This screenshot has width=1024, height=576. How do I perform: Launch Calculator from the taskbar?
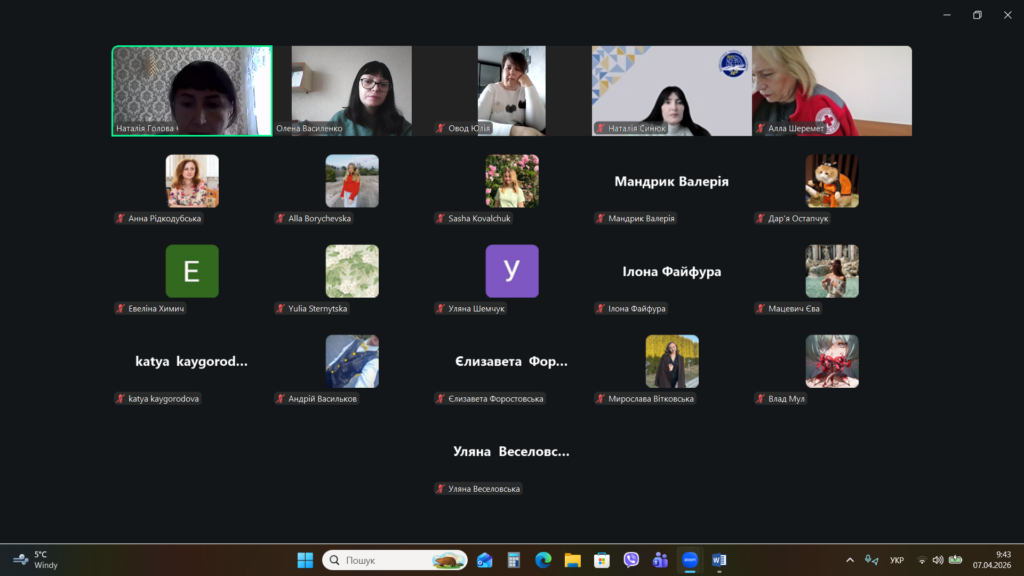click(x=514, y=560)
